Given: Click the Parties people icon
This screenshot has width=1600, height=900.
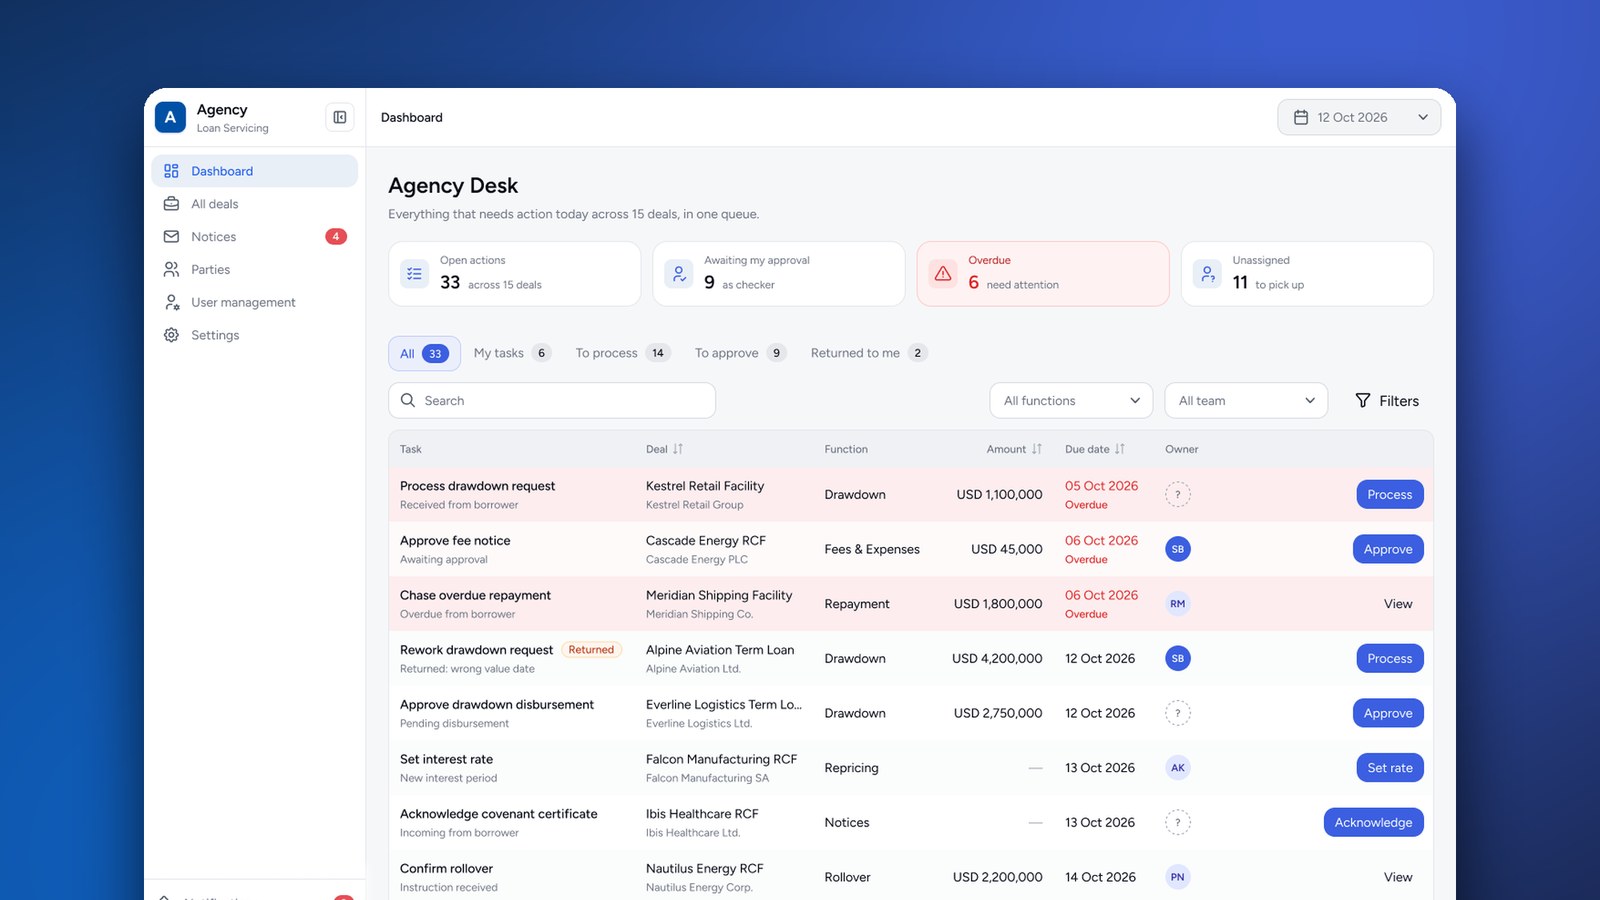Looking at the screenshot, I should point(171,270).
